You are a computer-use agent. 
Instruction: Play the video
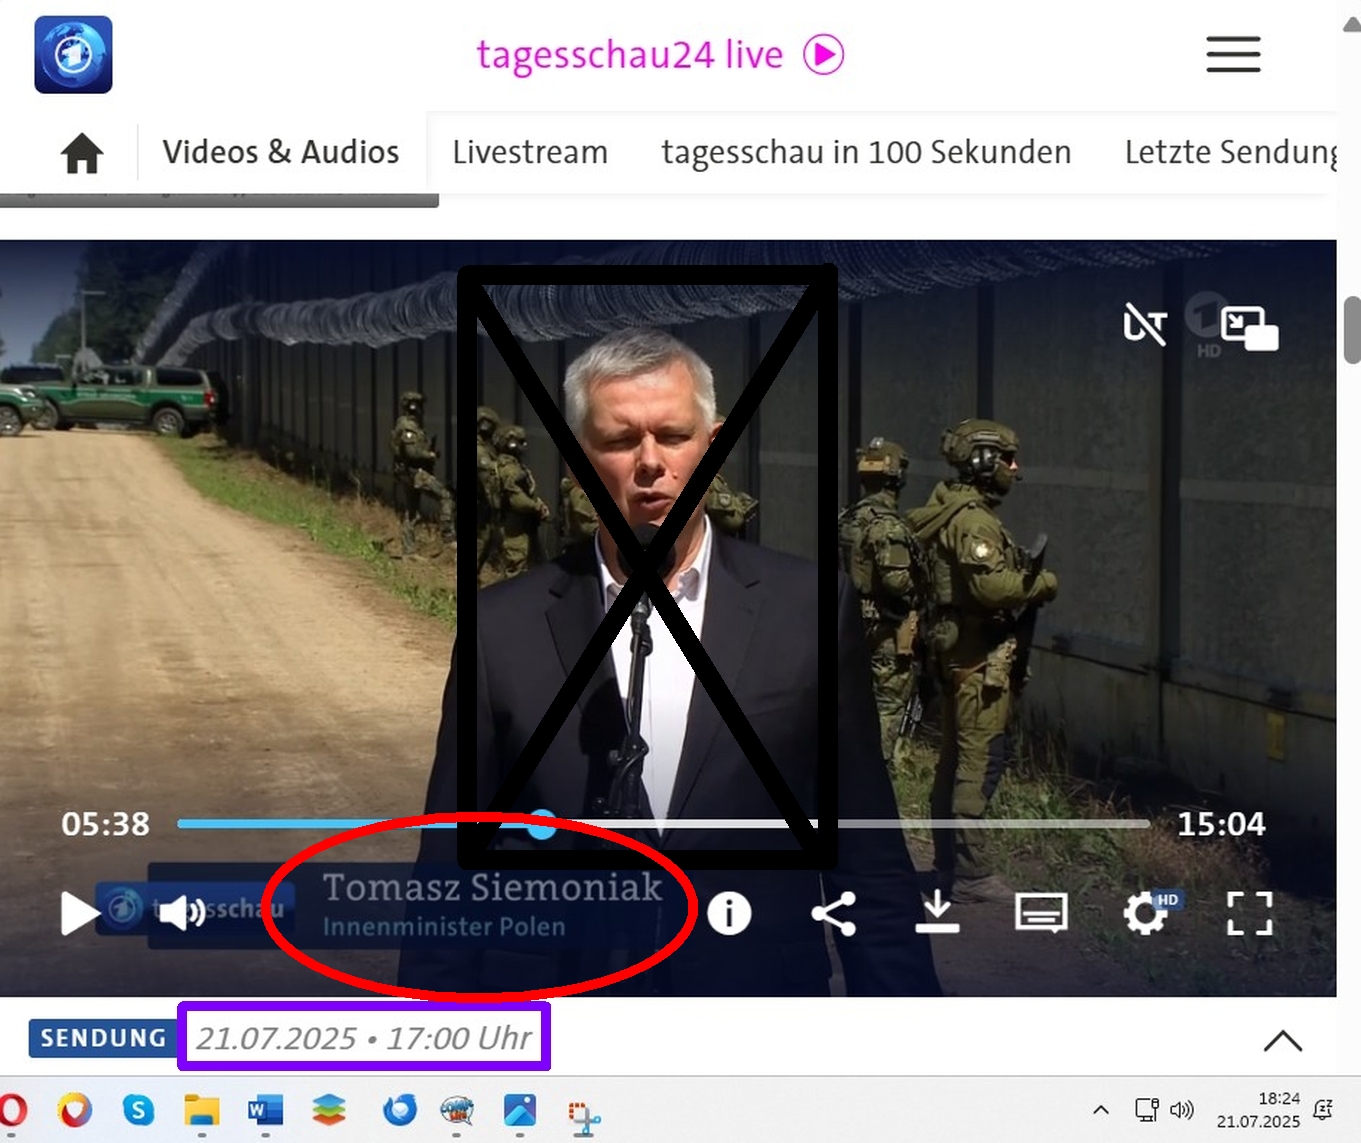(x=79, y=913)
